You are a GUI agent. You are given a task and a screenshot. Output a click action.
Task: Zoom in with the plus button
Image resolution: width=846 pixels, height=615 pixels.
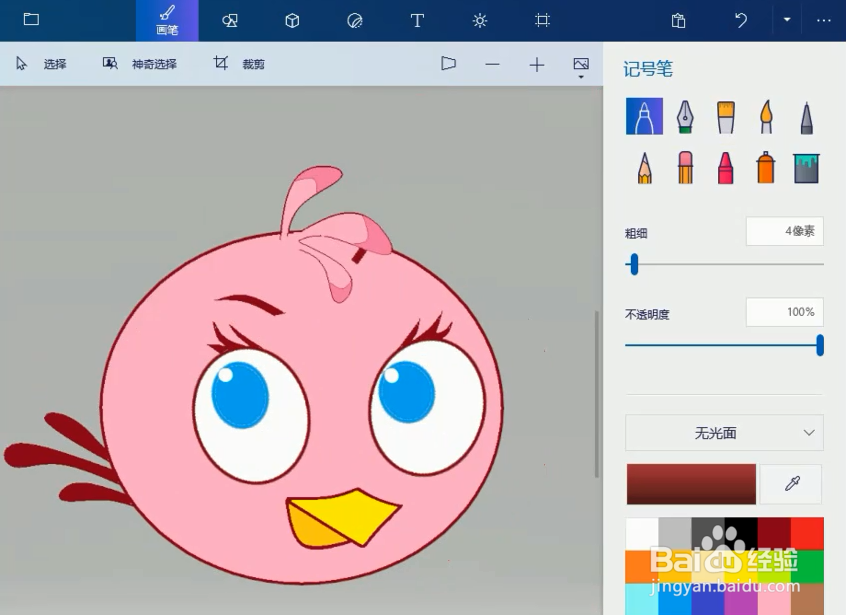(537, 65)
